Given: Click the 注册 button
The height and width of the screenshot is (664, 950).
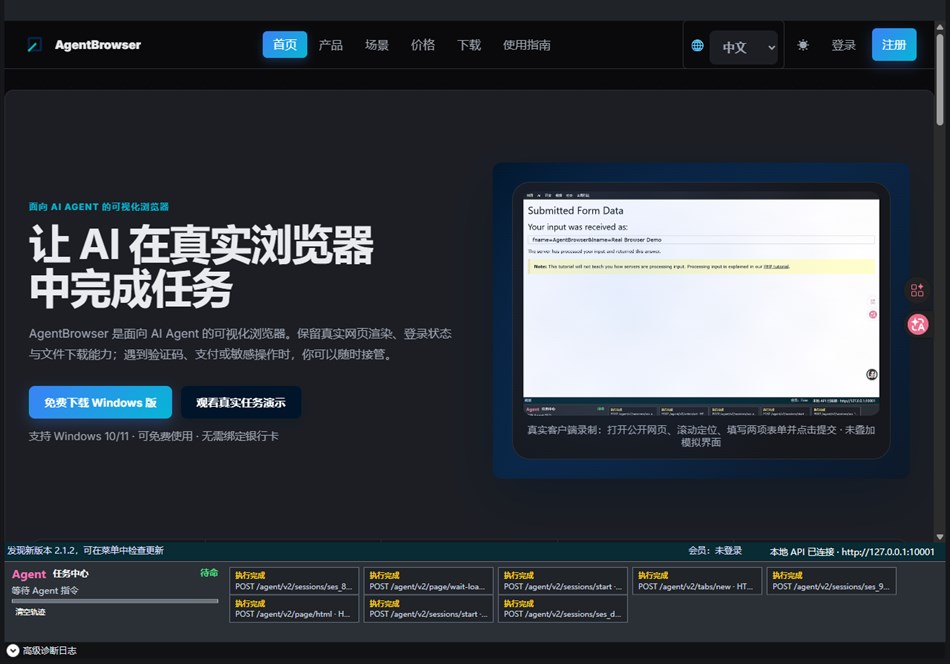Looking at the screenshot, I should 894,45.
